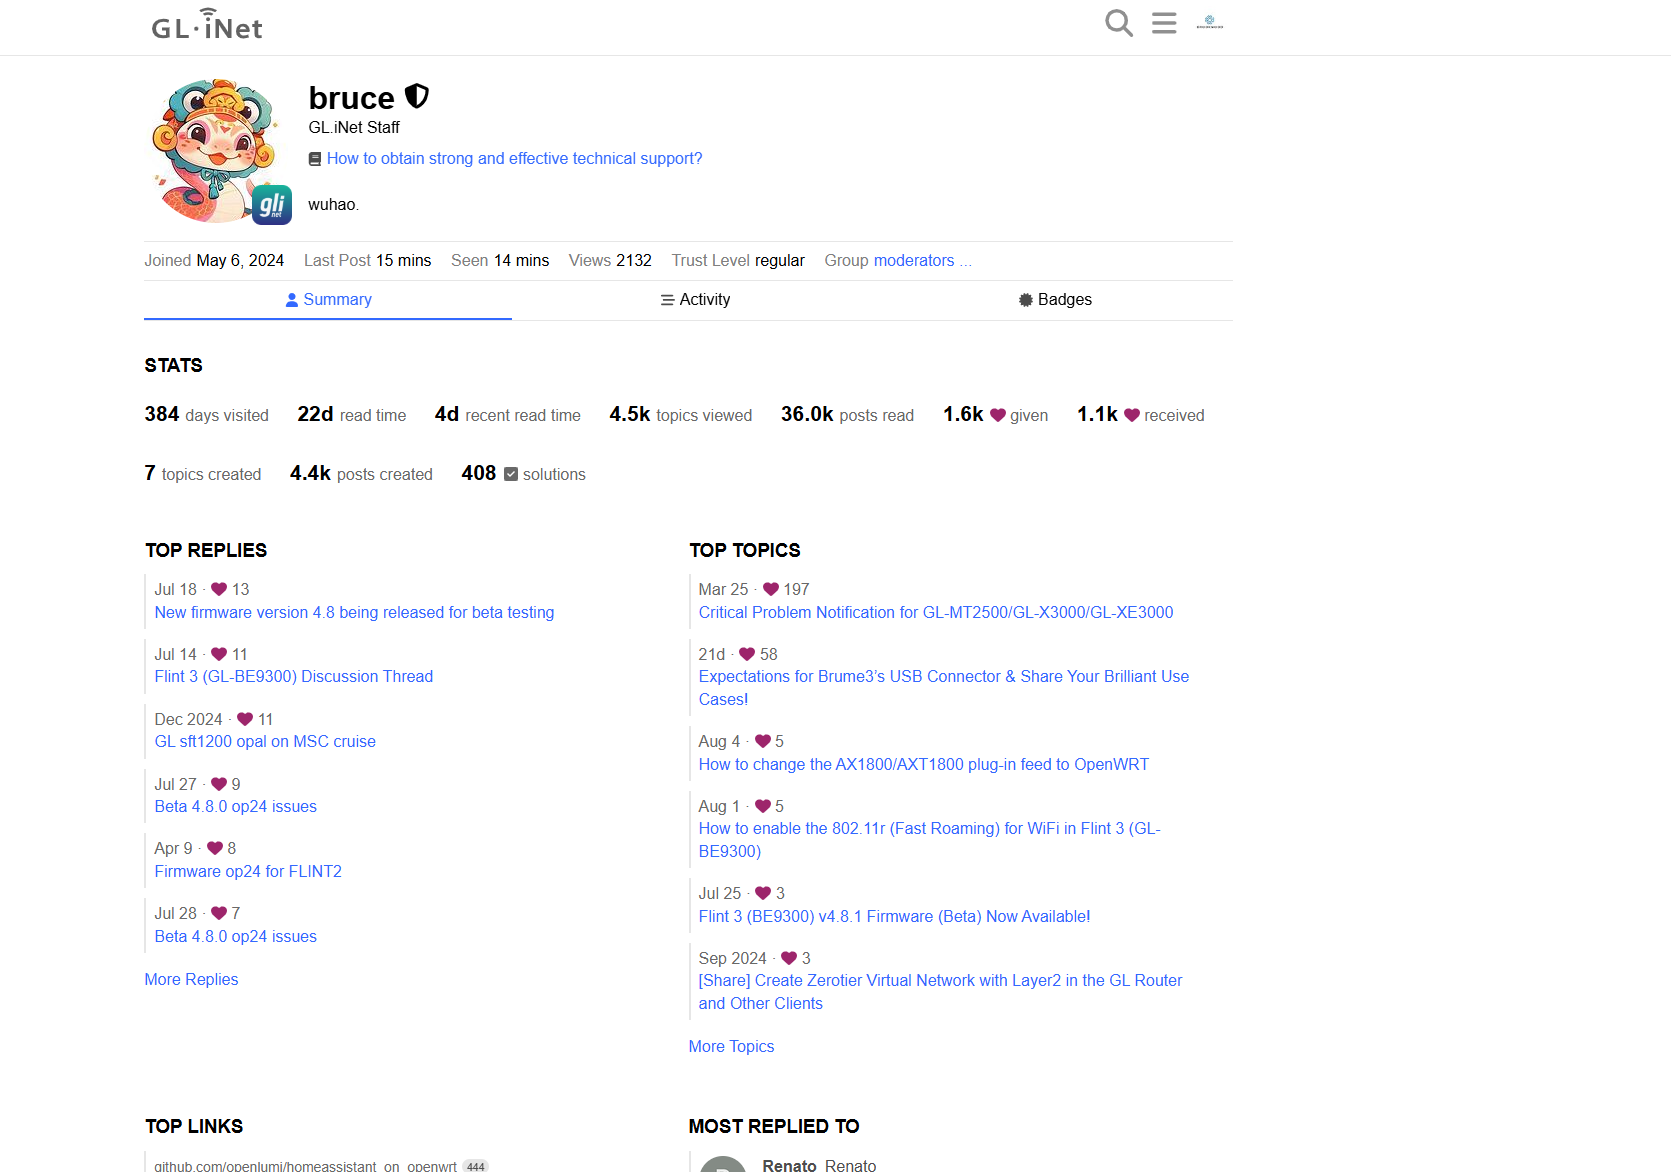Select the Summary tab

tap(328, 300)
